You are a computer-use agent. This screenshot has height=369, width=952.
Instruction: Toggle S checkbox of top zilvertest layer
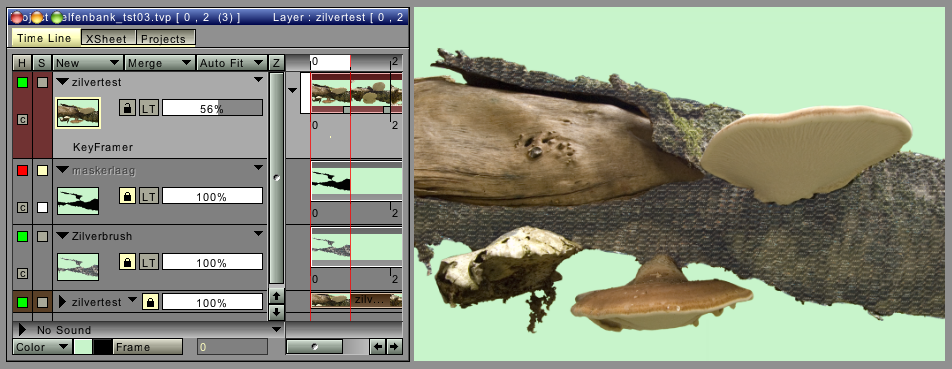42,83
